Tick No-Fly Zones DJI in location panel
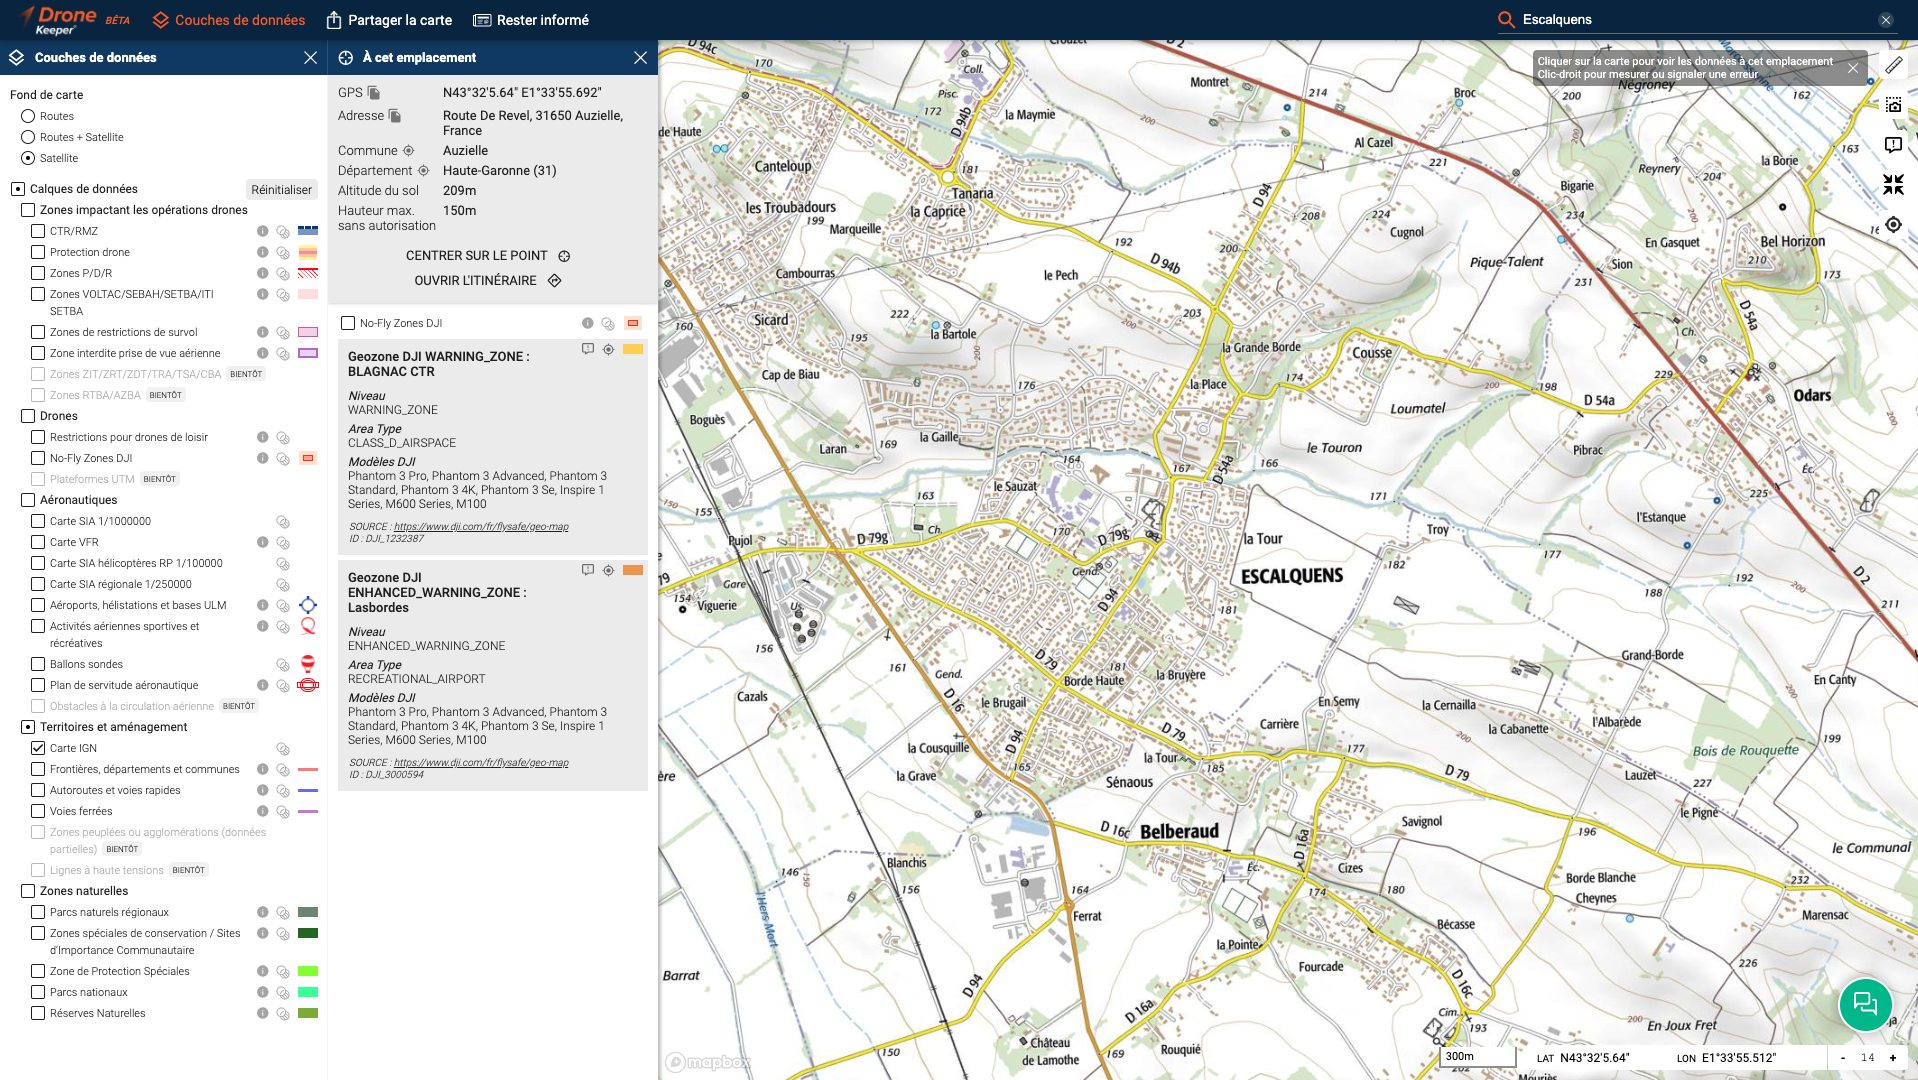This screenshot has height=1080, width=1918. (348, 323)
